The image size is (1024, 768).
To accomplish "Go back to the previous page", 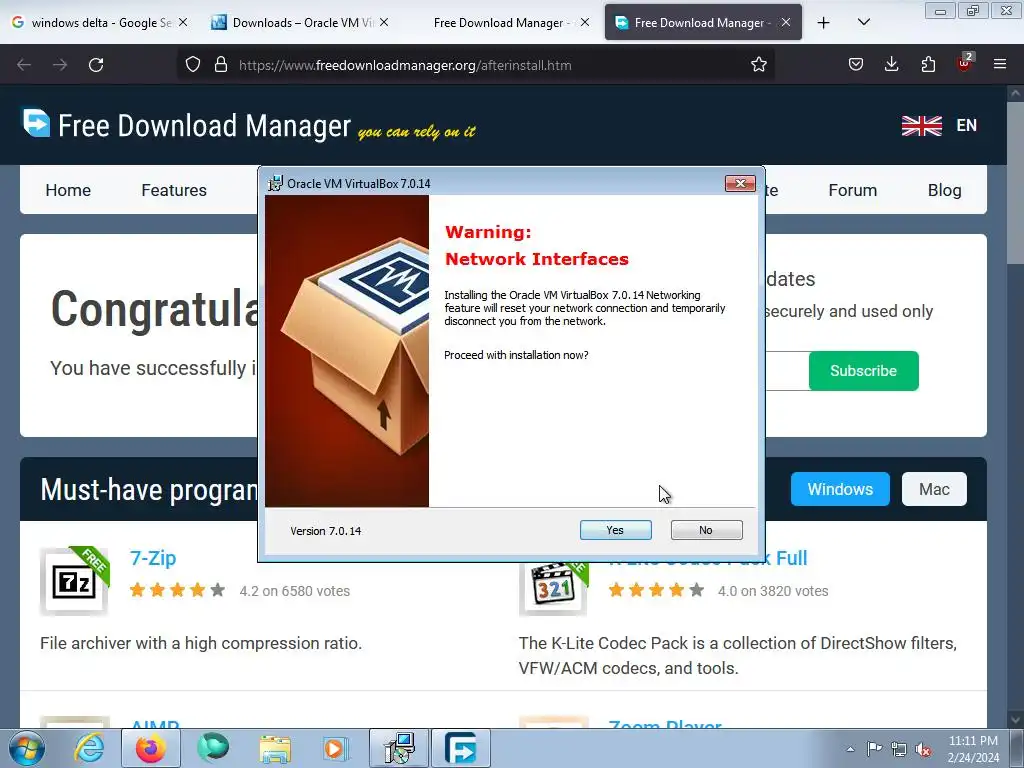I will click(24, 65).
